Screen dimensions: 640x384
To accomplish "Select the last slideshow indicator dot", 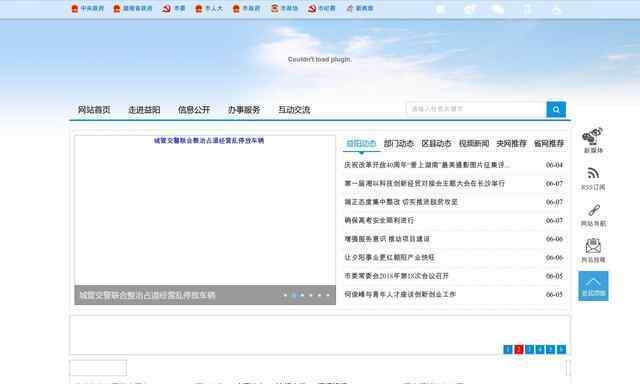I will tap(328, 295).
